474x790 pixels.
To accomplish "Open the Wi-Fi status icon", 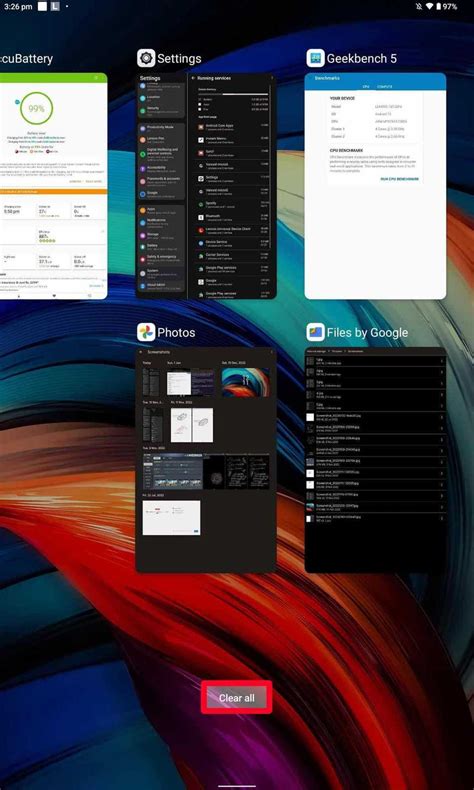I will coord(429,7).
